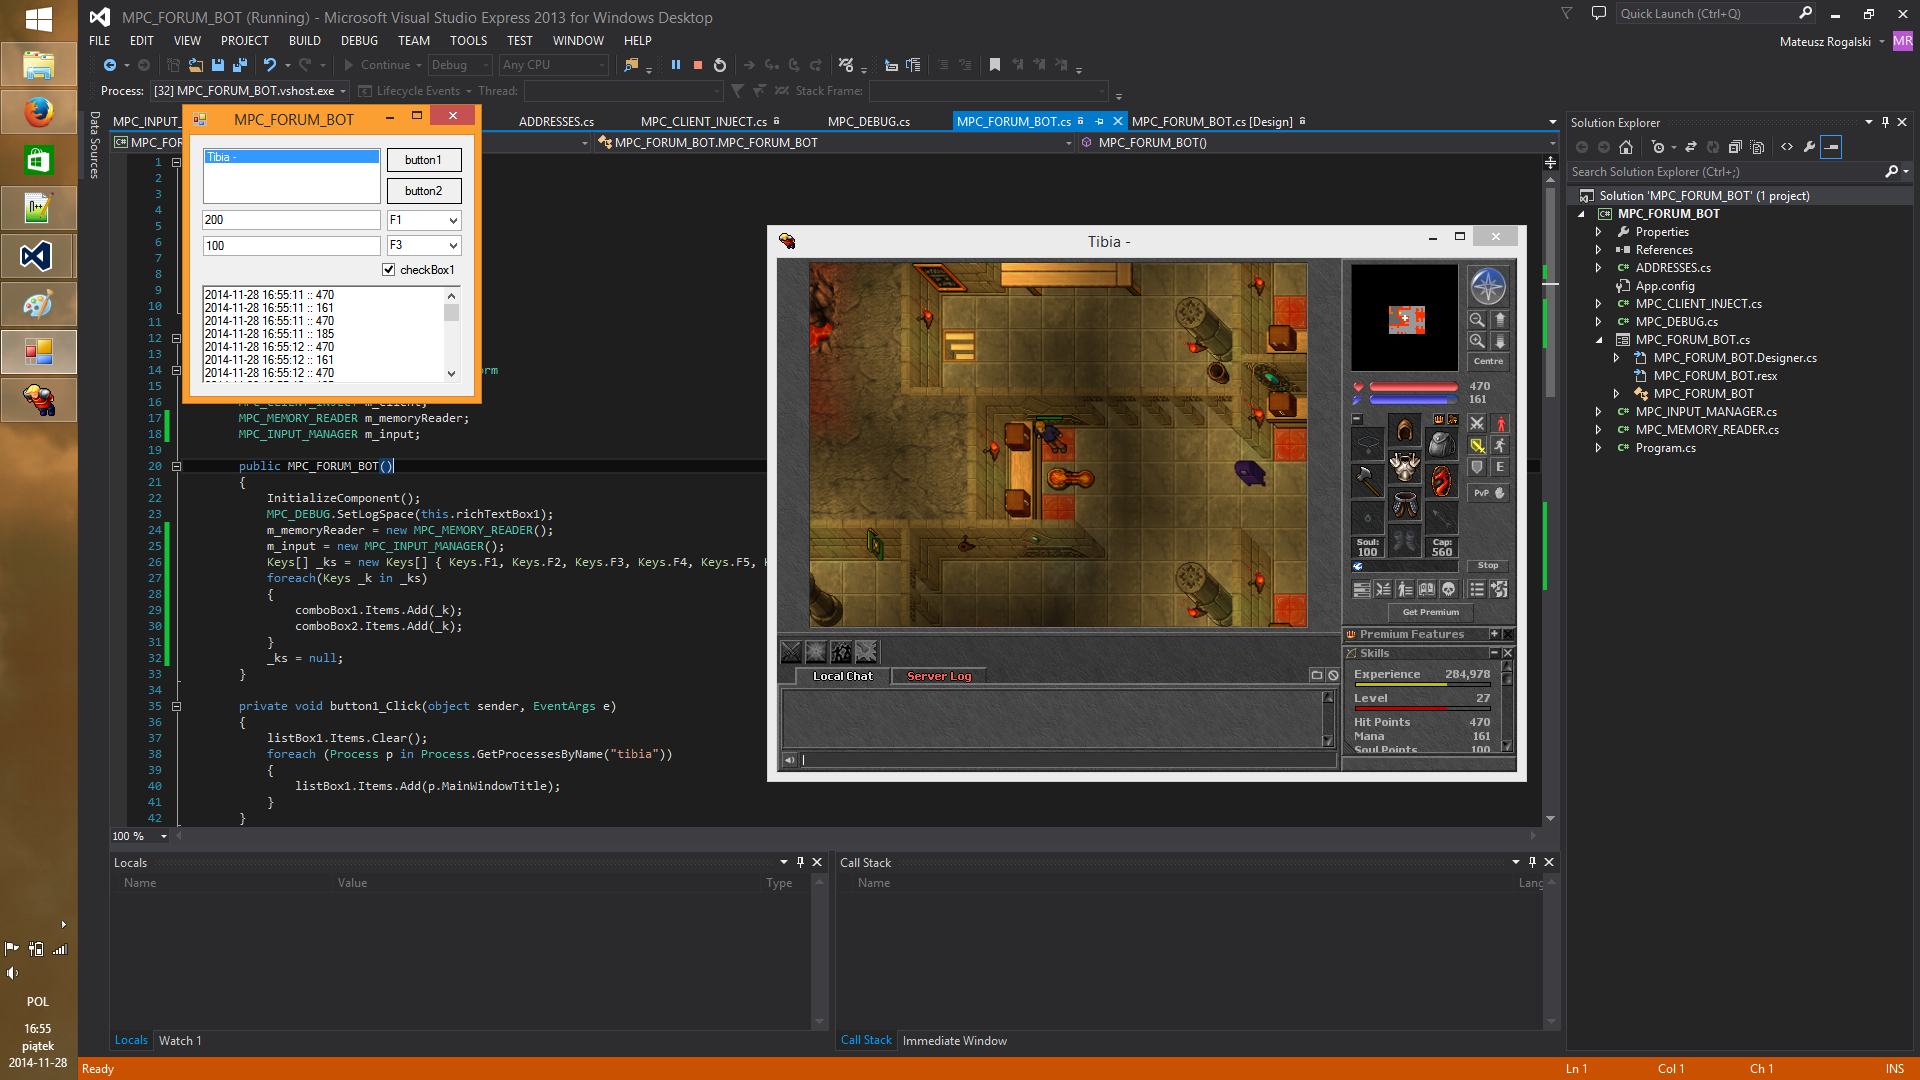
Task: Open the Process selector dropdown
Action: 250,91
